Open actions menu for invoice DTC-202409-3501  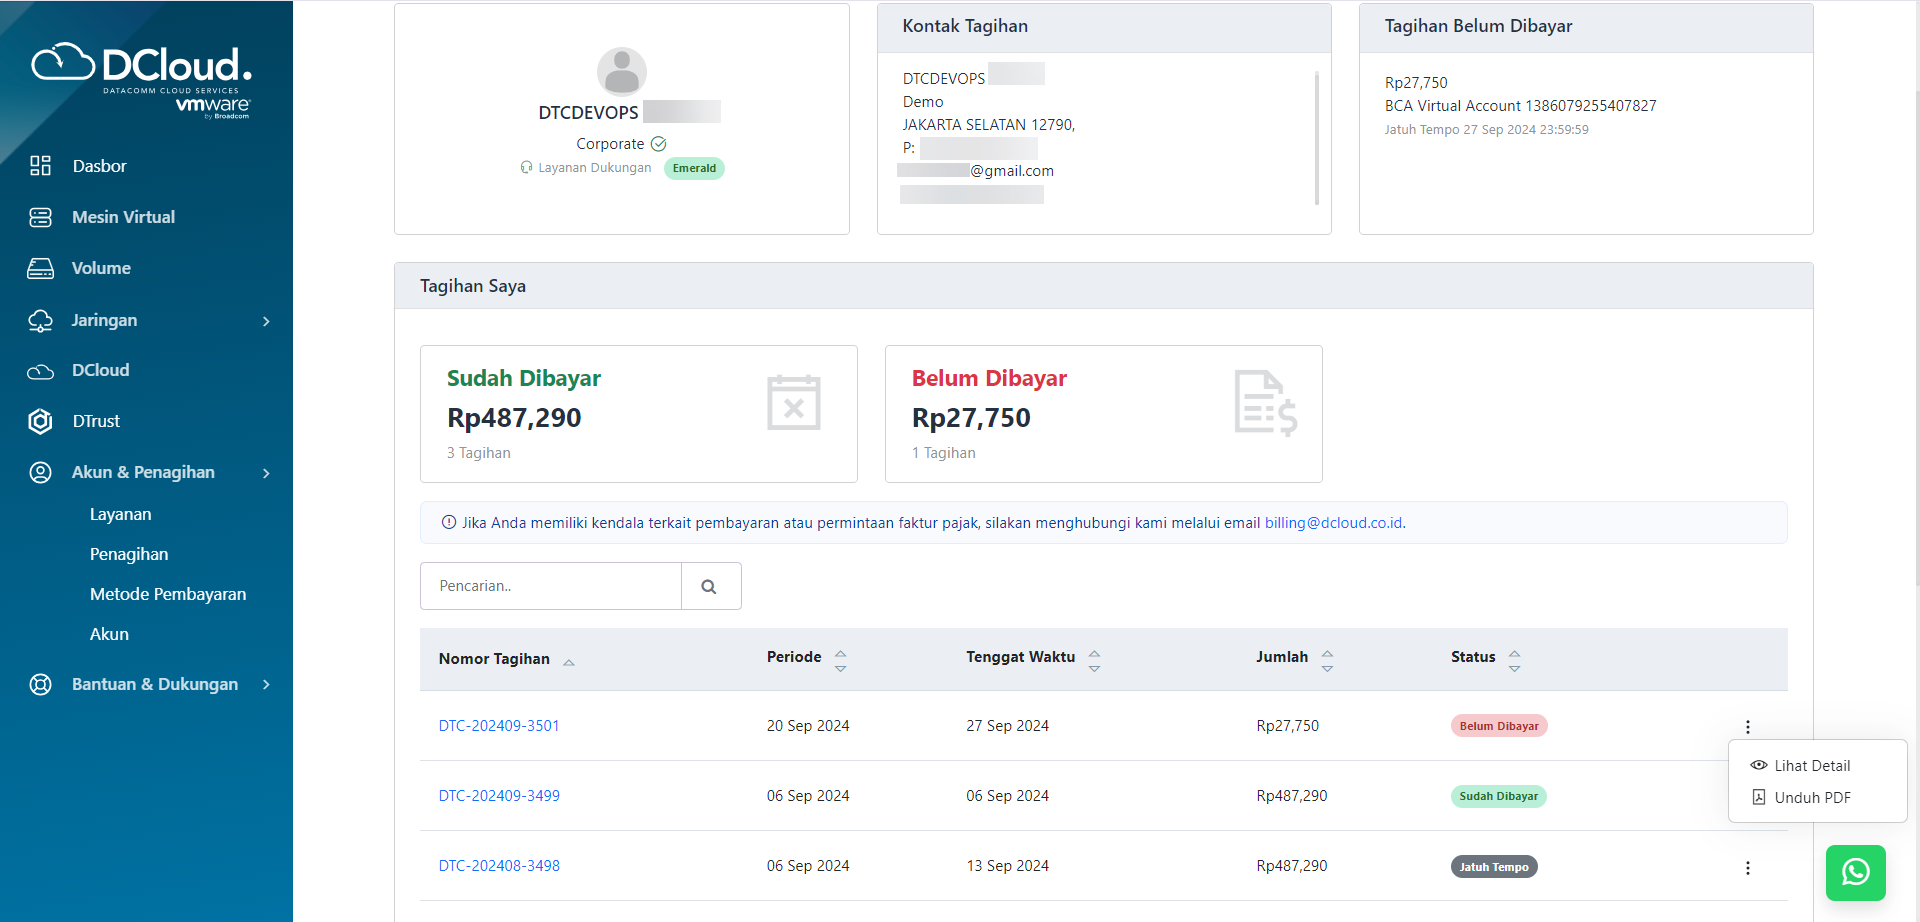pyautogui.click(x=1747, y=727)
